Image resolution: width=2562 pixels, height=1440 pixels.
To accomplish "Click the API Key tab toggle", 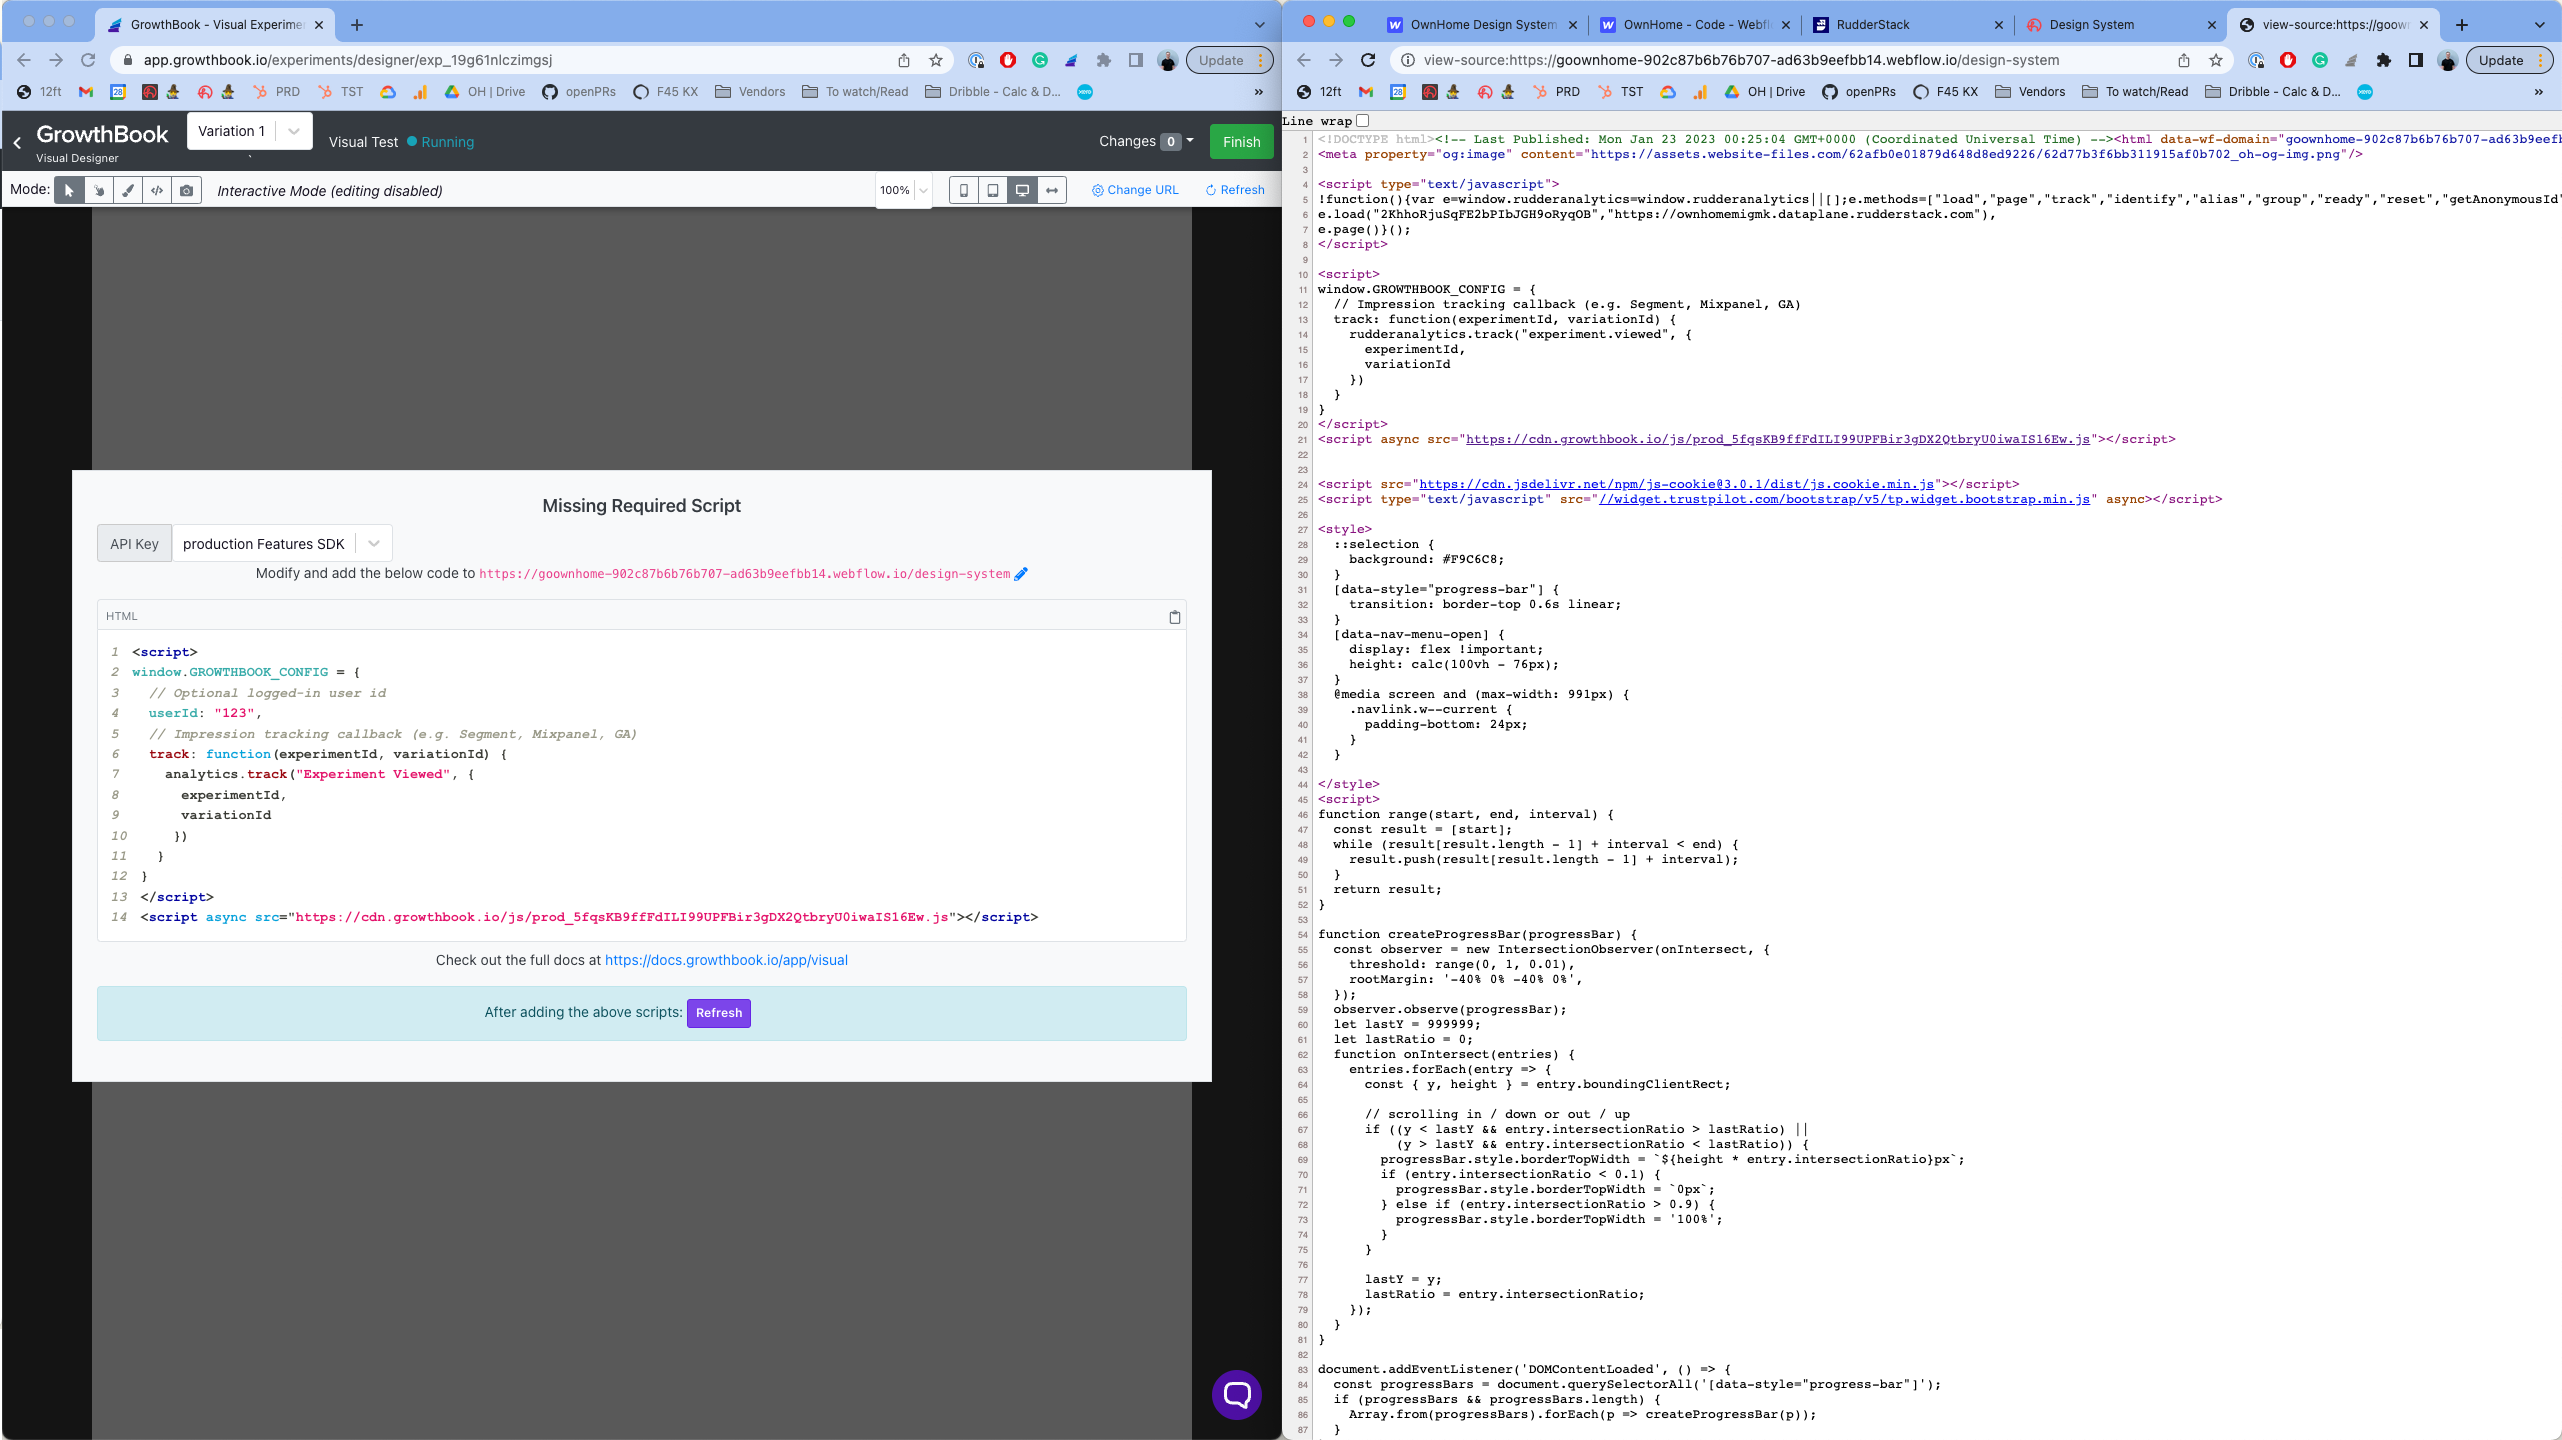I will point(134,543).
